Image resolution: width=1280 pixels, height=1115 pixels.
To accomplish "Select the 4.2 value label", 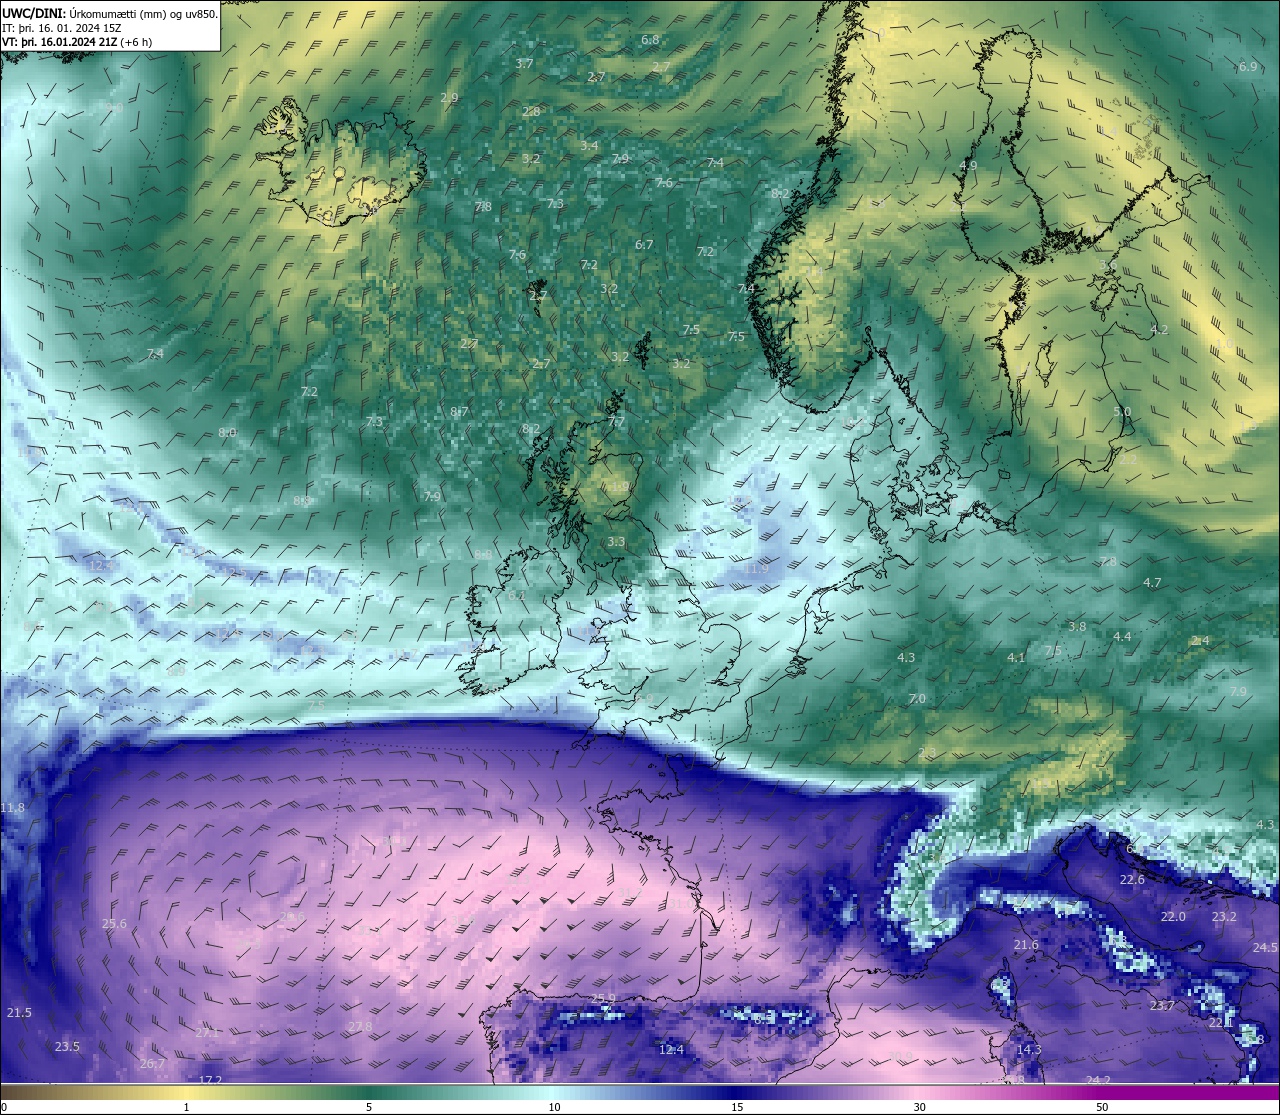I will pyautogui.click(x=1159, y=330).
